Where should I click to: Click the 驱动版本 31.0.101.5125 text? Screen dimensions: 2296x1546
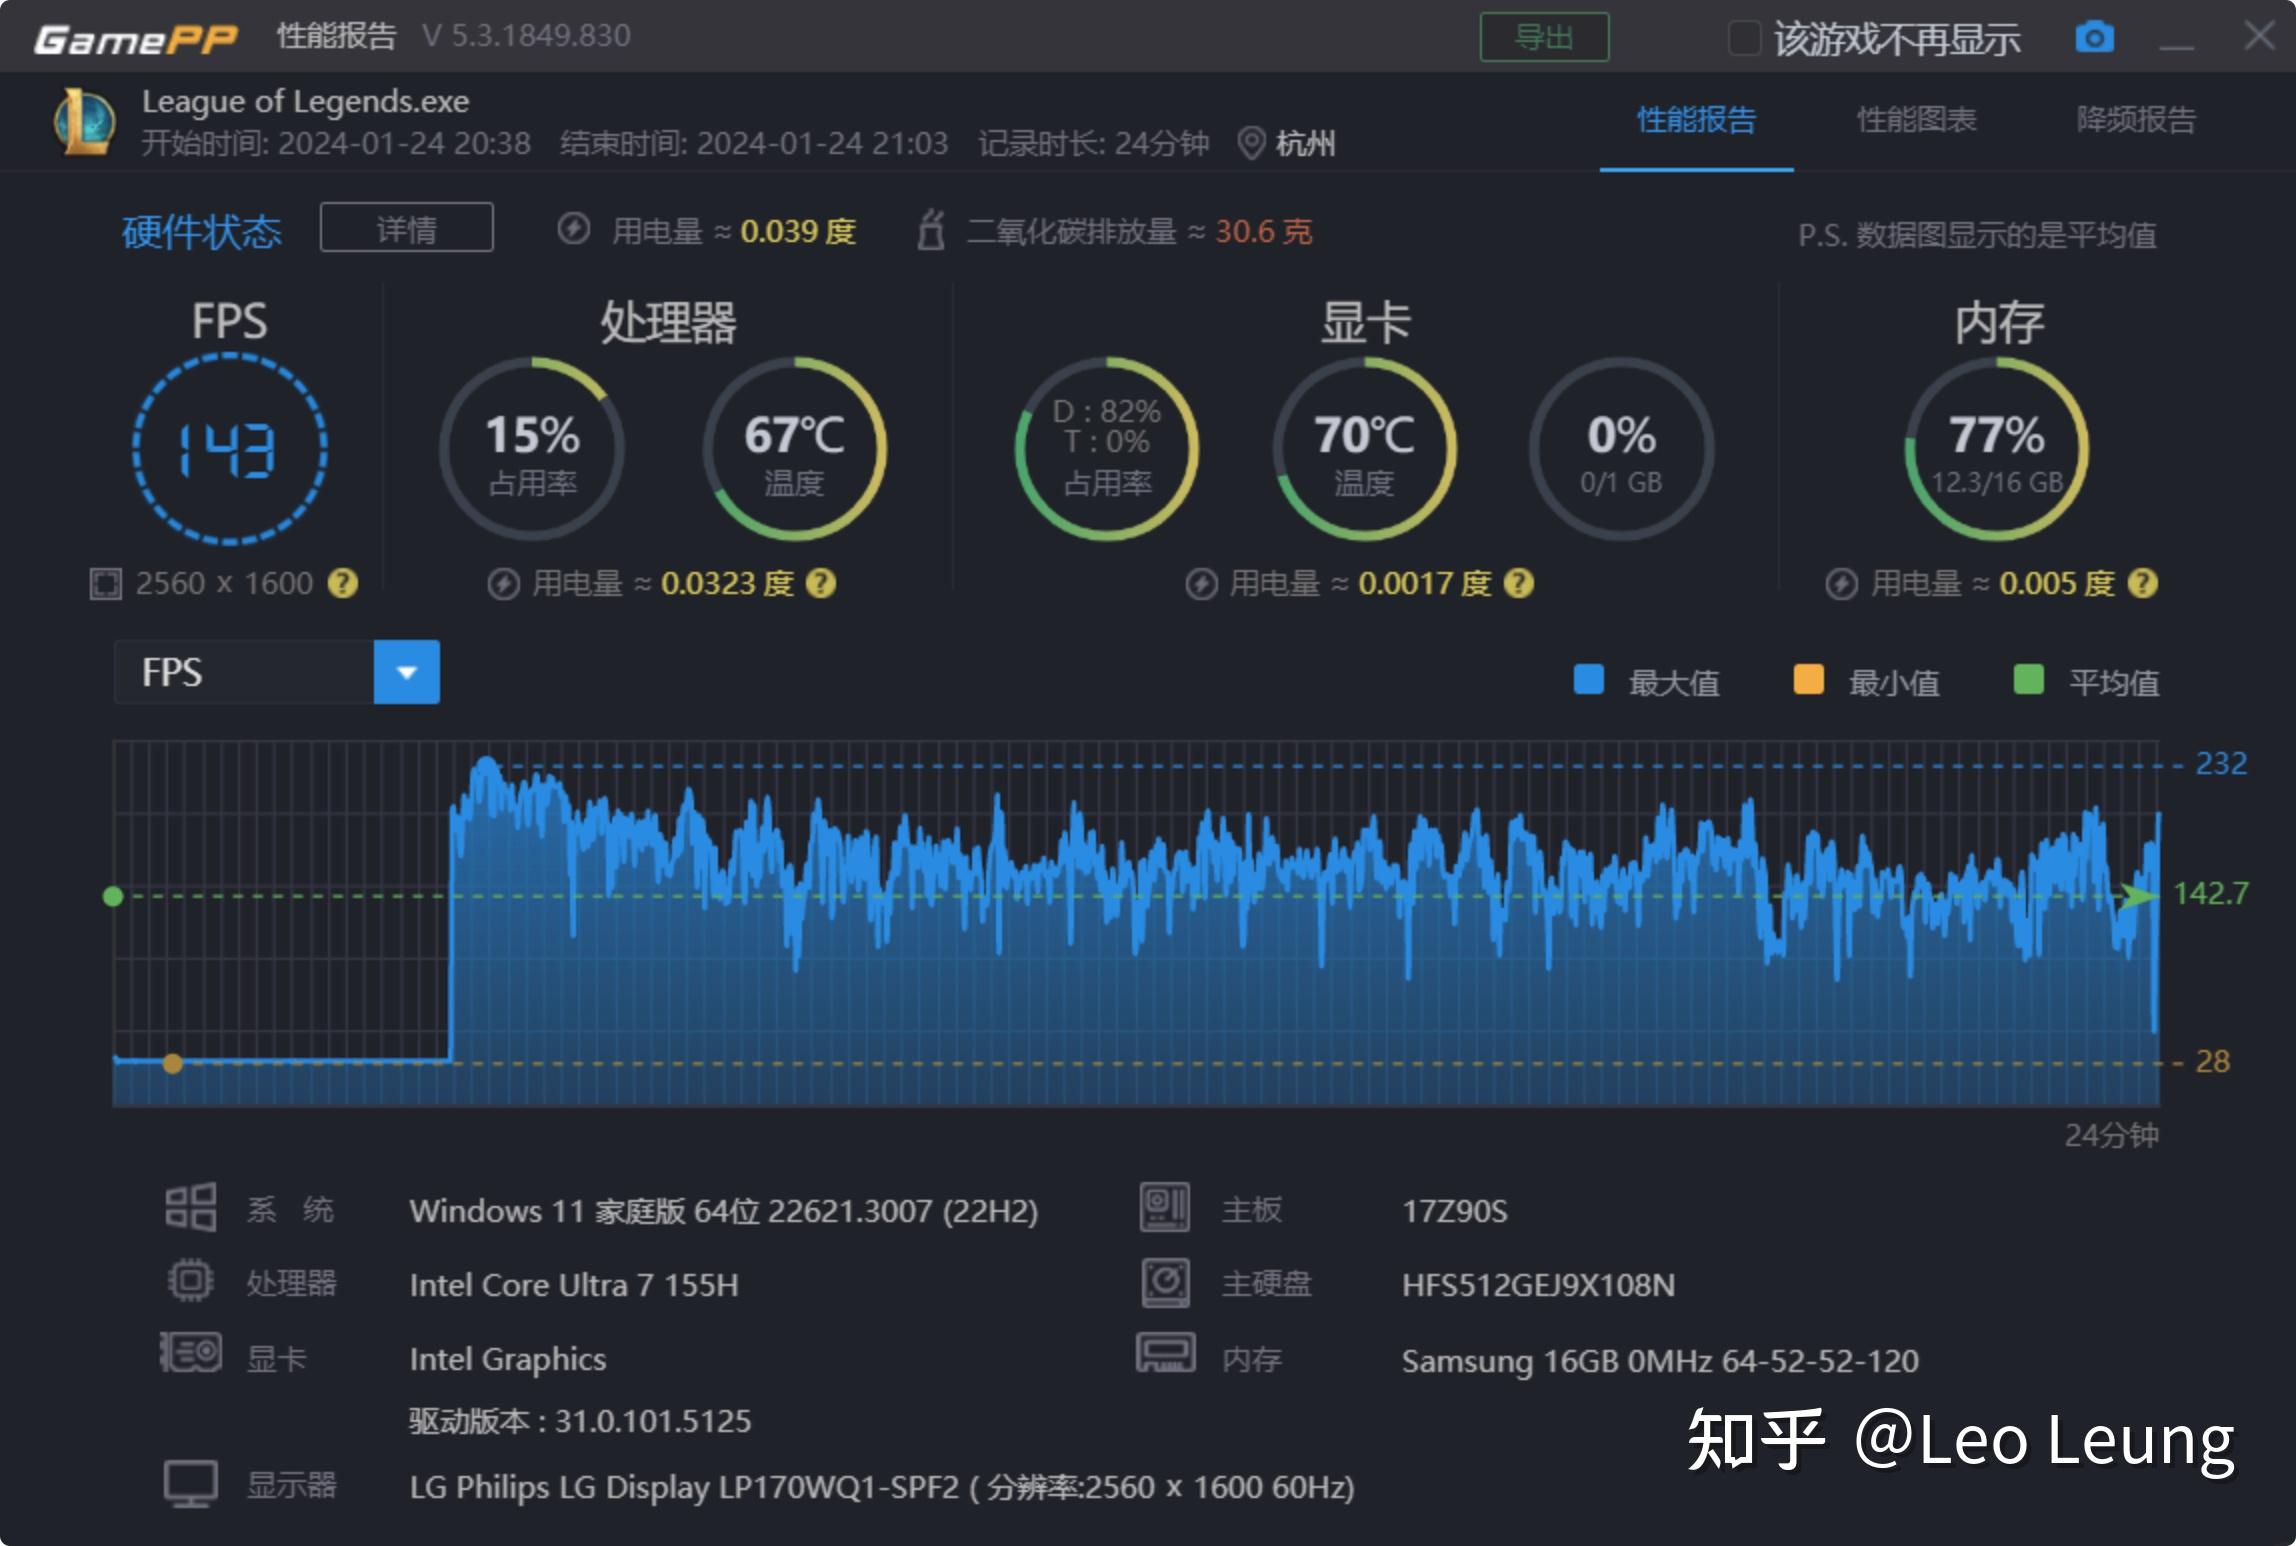(x=580, y=1421)
